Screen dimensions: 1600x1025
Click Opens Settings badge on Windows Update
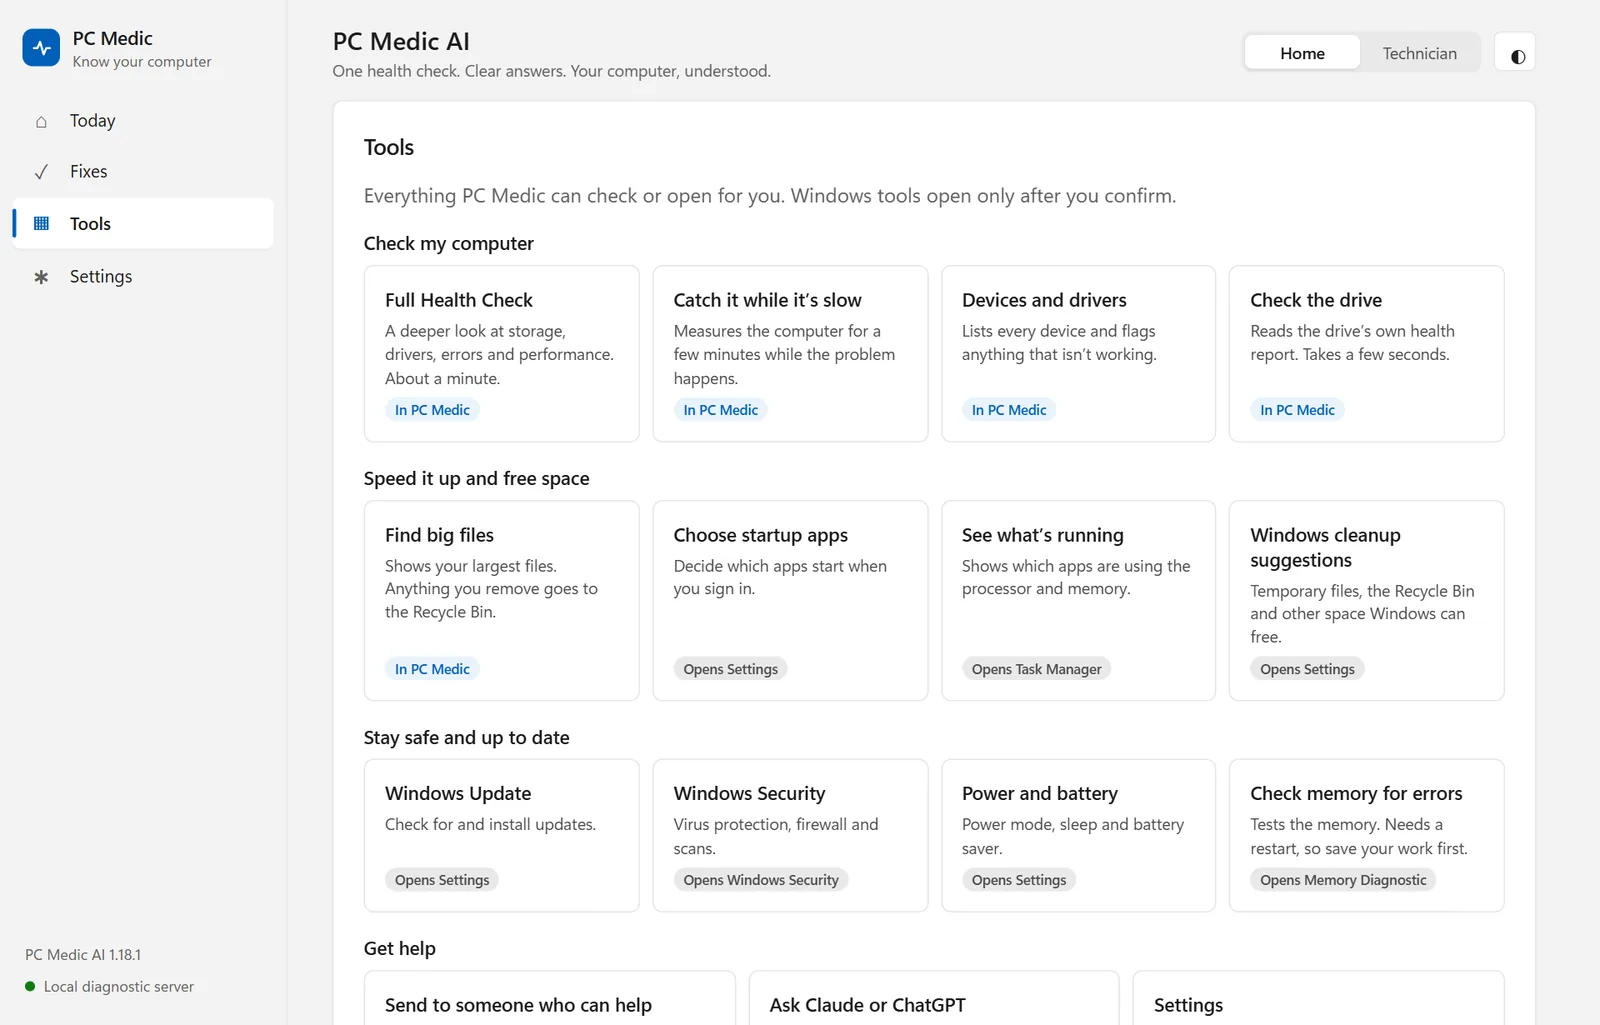tap(442, 880)
